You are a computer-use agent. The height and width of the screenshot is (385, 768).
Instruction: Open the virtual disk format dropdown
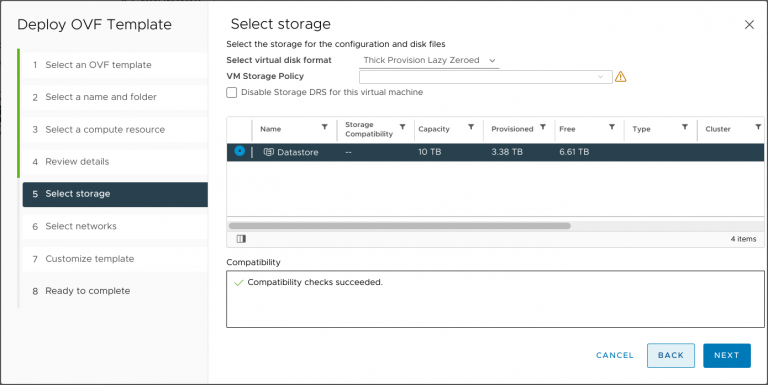(429, 60)
